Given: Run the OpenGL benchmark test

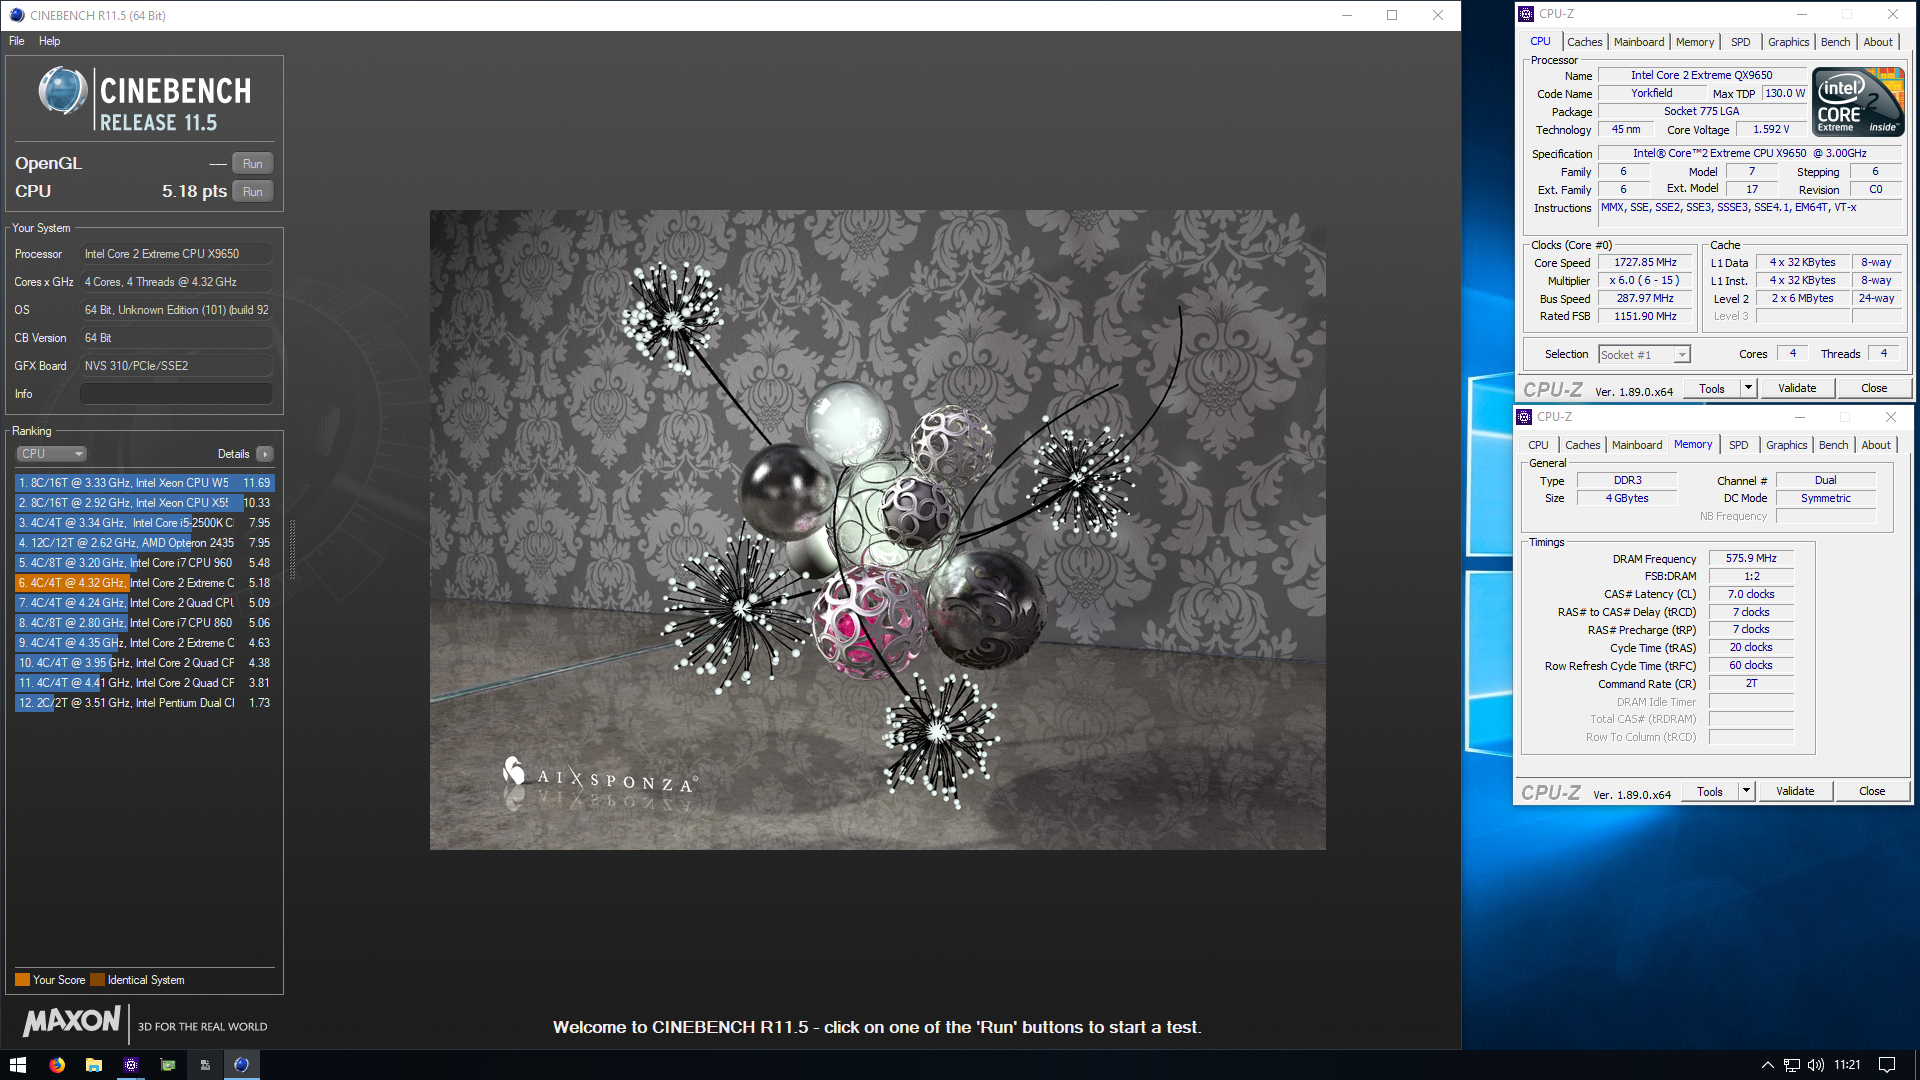Looking at the screenshot, I should [252, 164].
